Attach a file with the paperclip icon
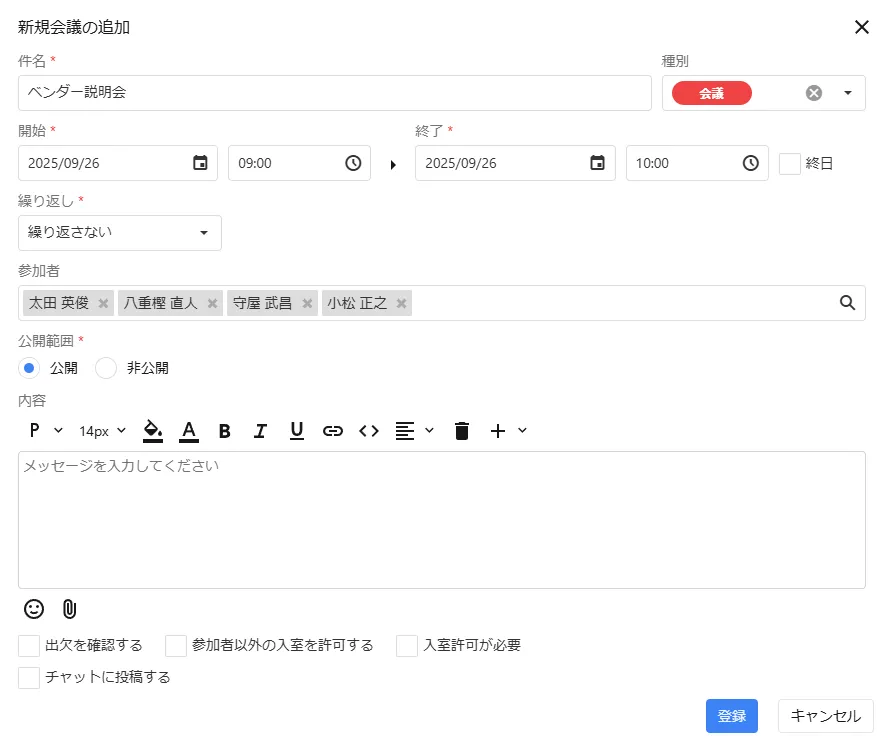Screen dimensions: 889x750 [x=68, y=609]
